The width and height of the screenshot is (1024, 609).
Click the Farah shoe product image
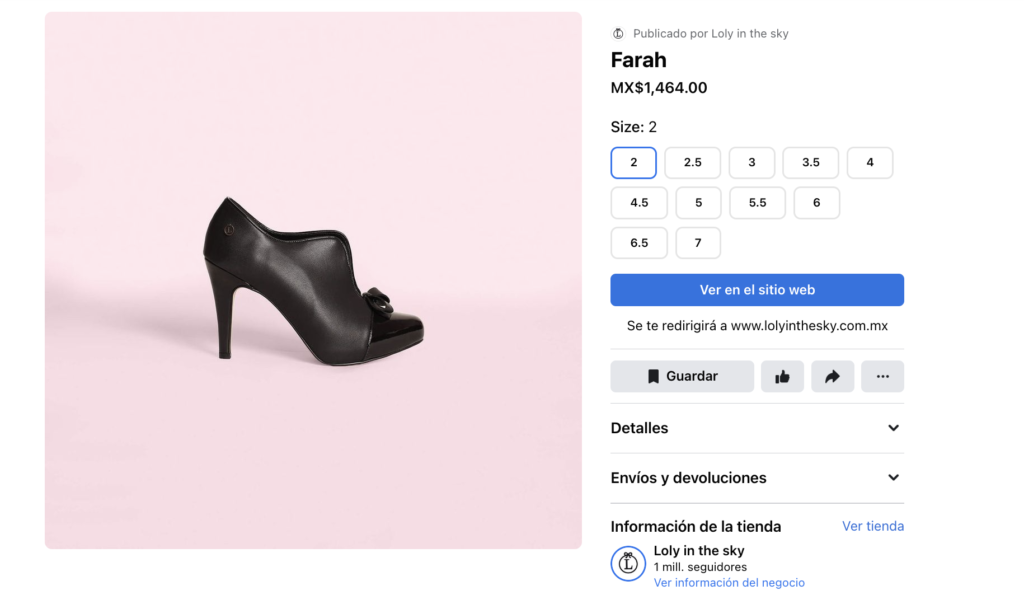tap(313, 280)
